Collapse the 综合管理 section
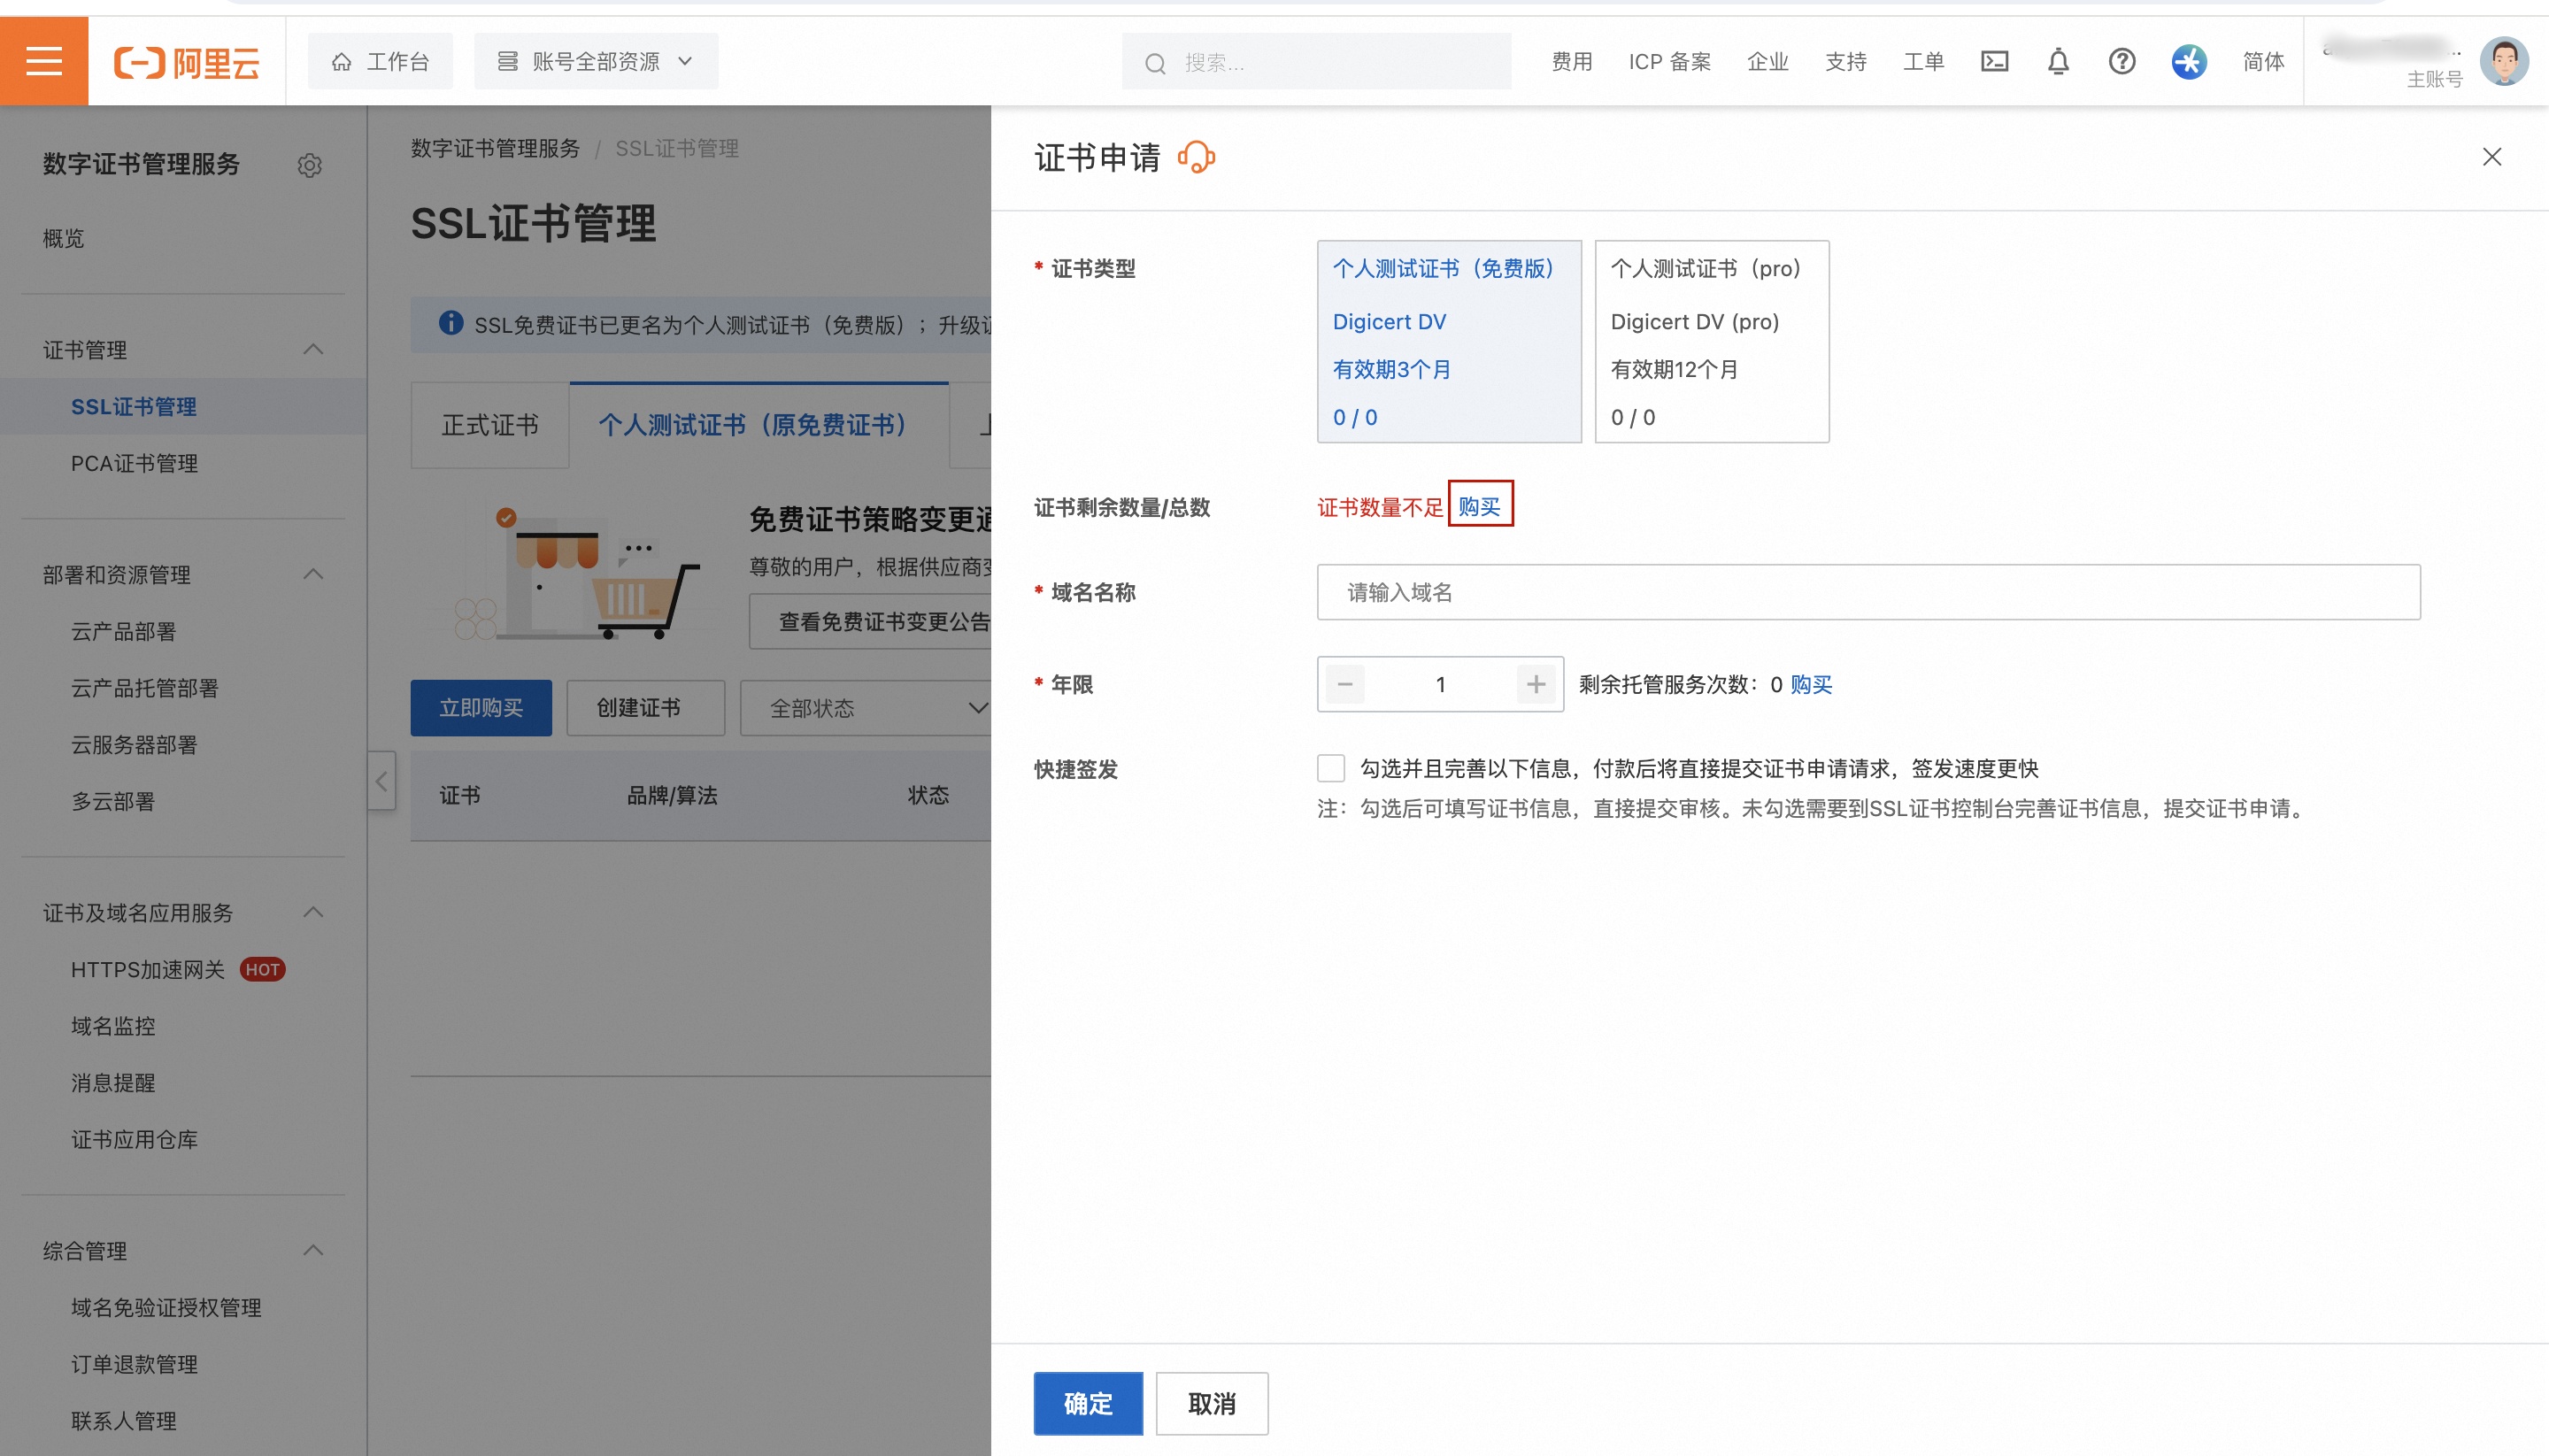The height and width of the screenshot is (1456, 2549). [x=313, y=1251]
